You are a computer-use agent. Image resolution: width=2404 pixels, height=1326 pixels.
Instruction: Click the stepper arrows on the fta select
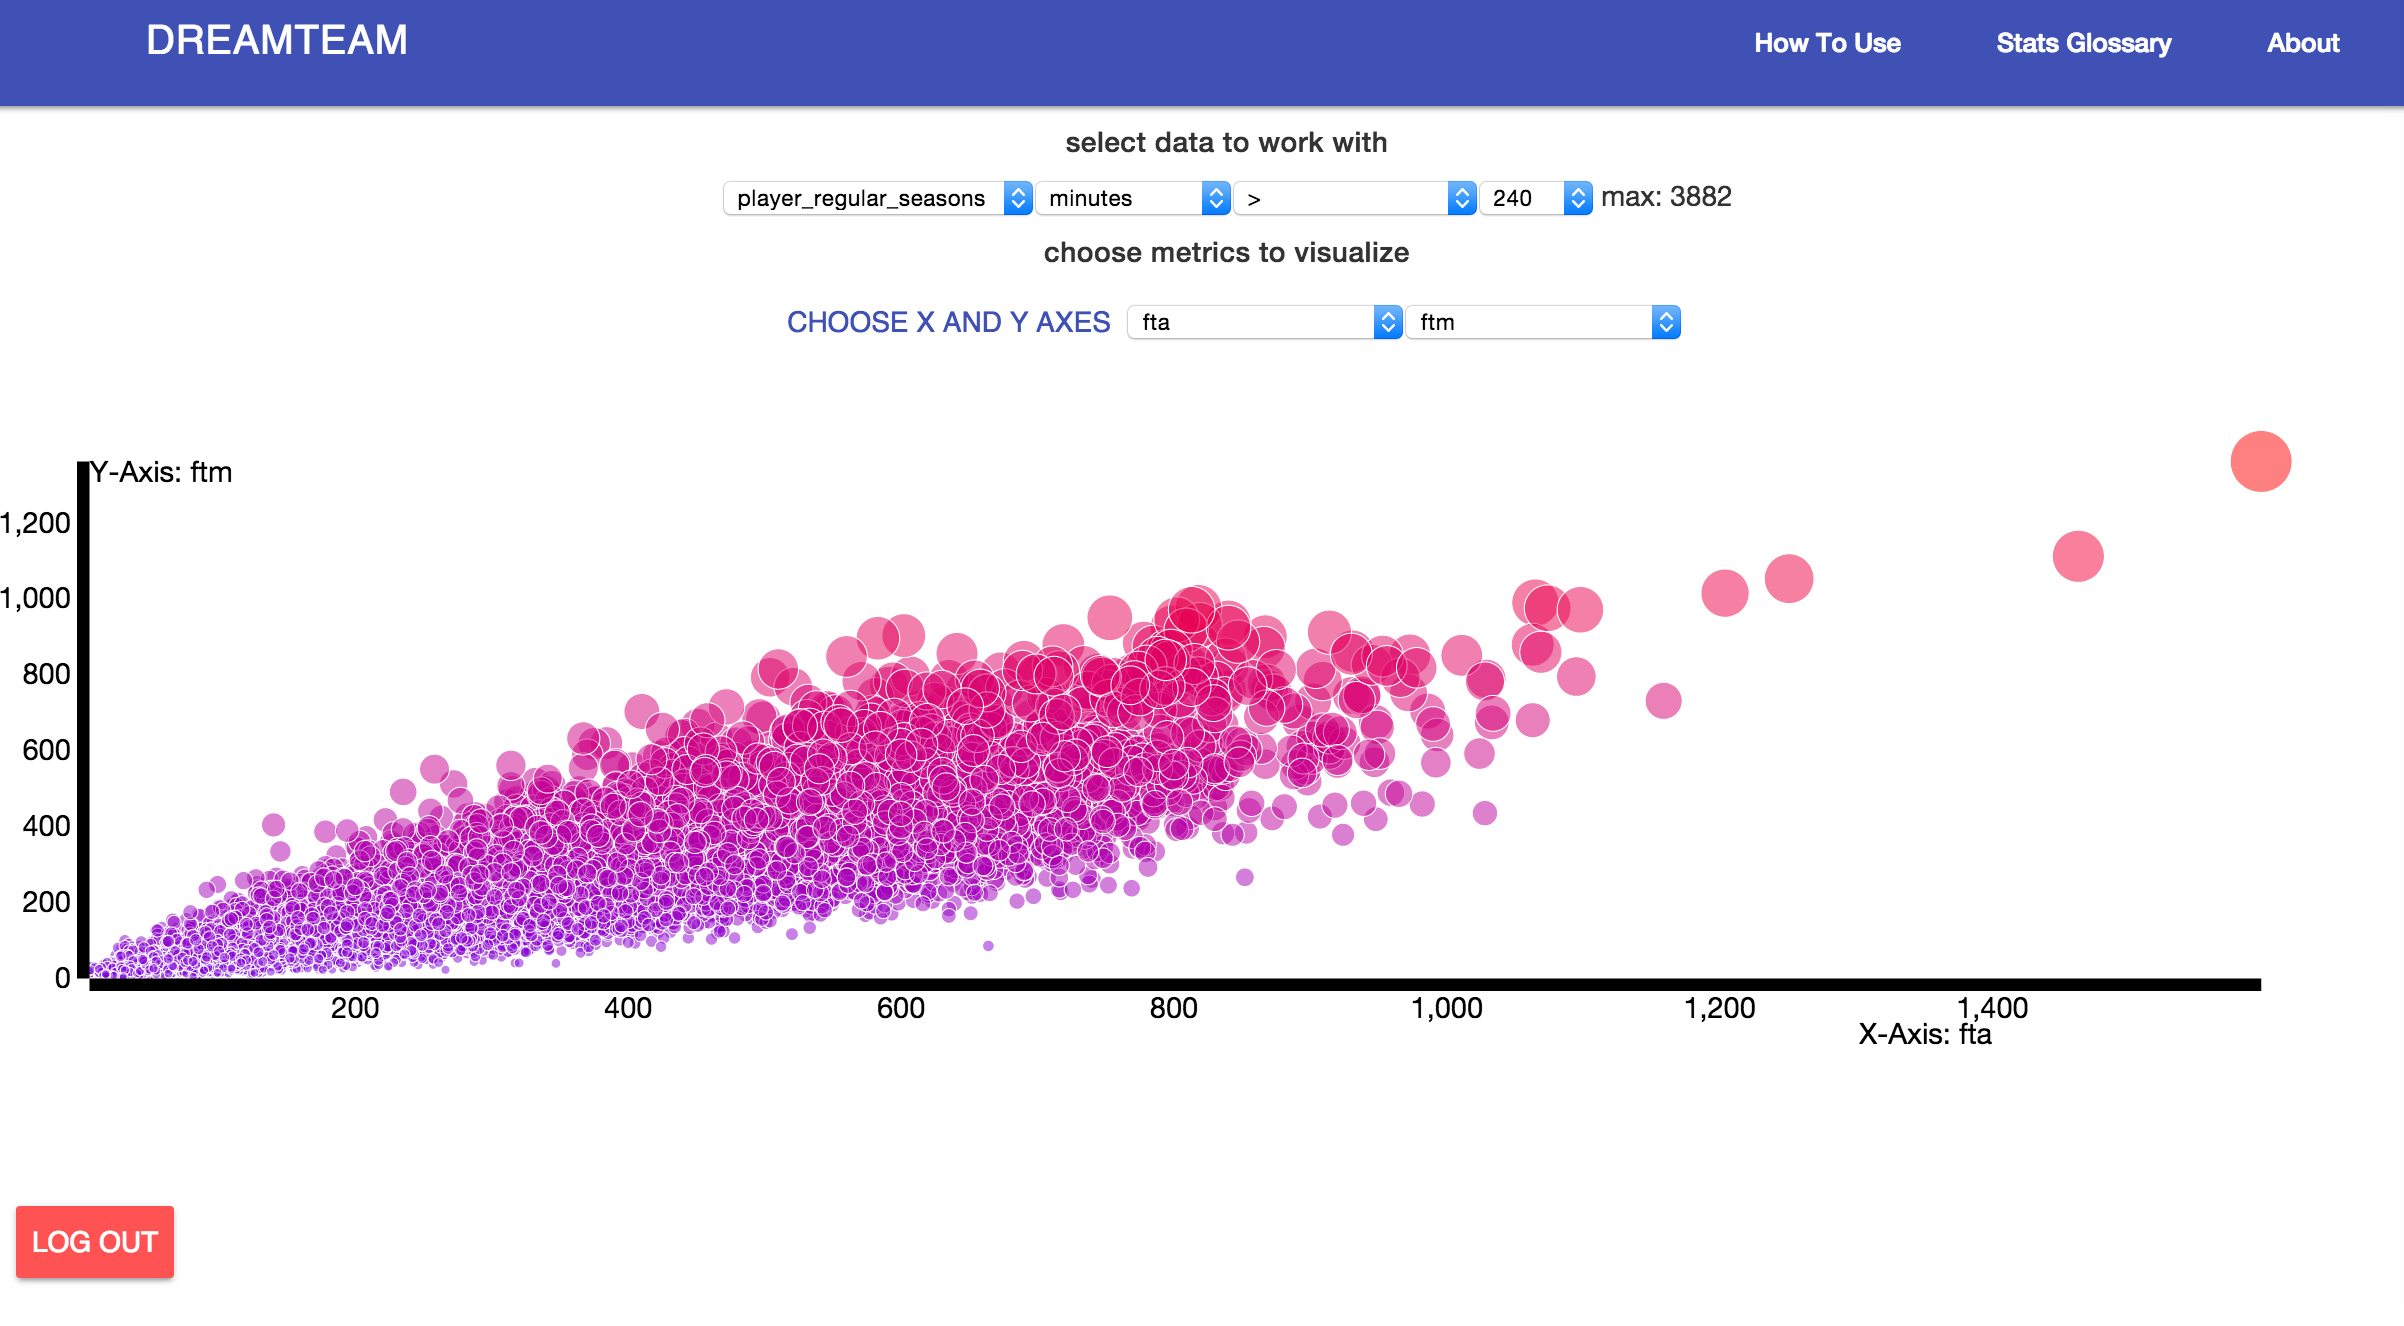click(x=1388, y=322)
